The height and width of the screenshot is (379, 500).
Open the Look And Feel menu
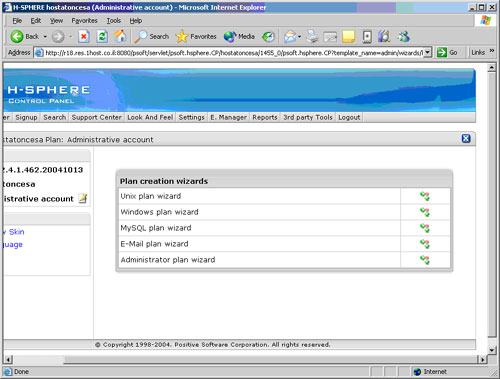click(150, 117)
